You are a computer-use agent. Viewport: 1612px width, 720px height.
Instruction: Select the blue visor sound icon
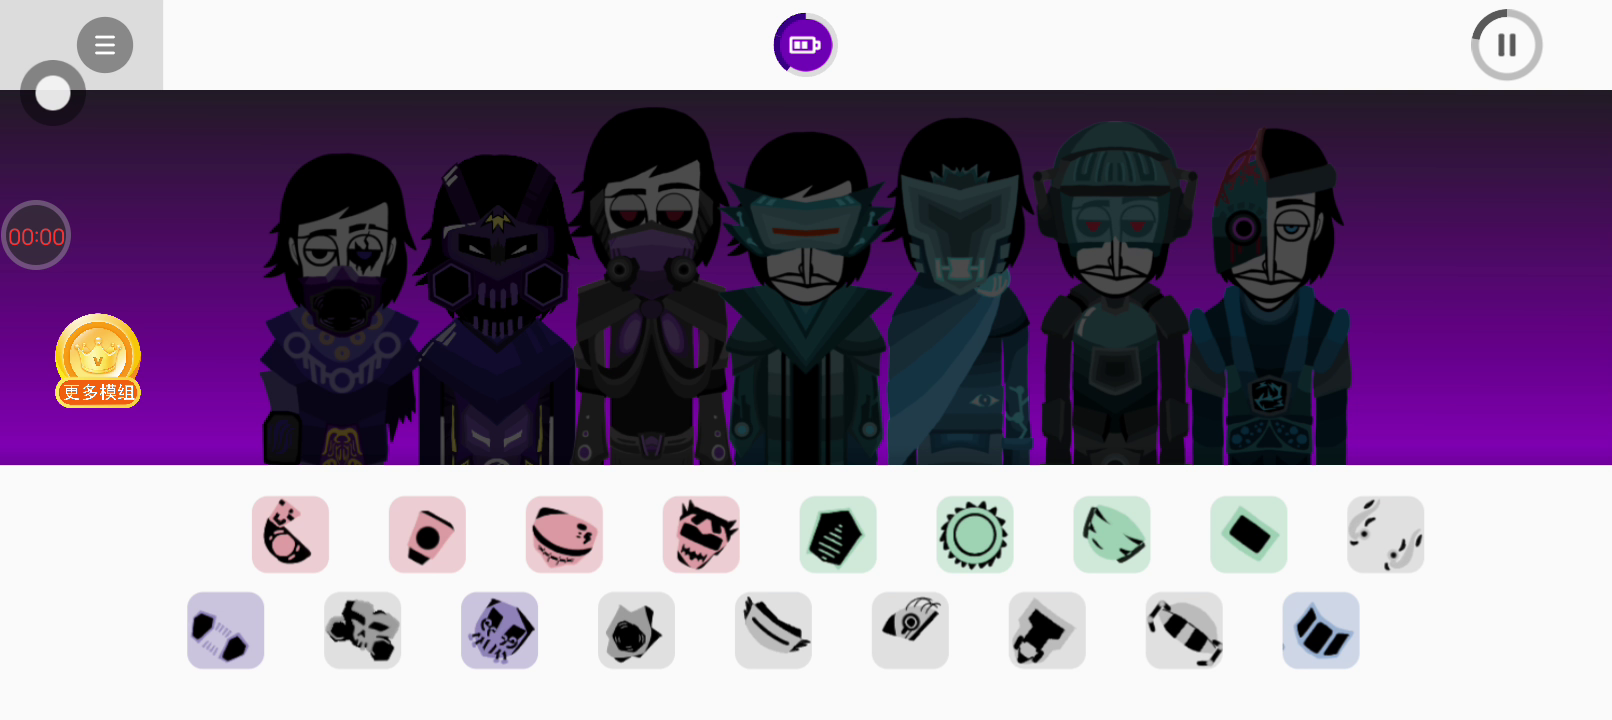[1321, 630]
